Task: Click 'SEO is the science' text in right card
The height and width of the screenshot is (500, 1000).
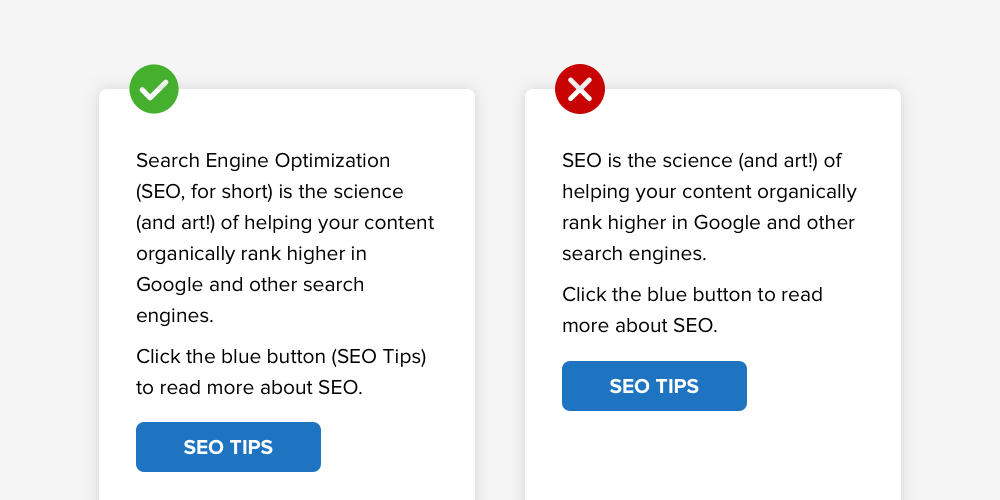Action: (647, 161)
